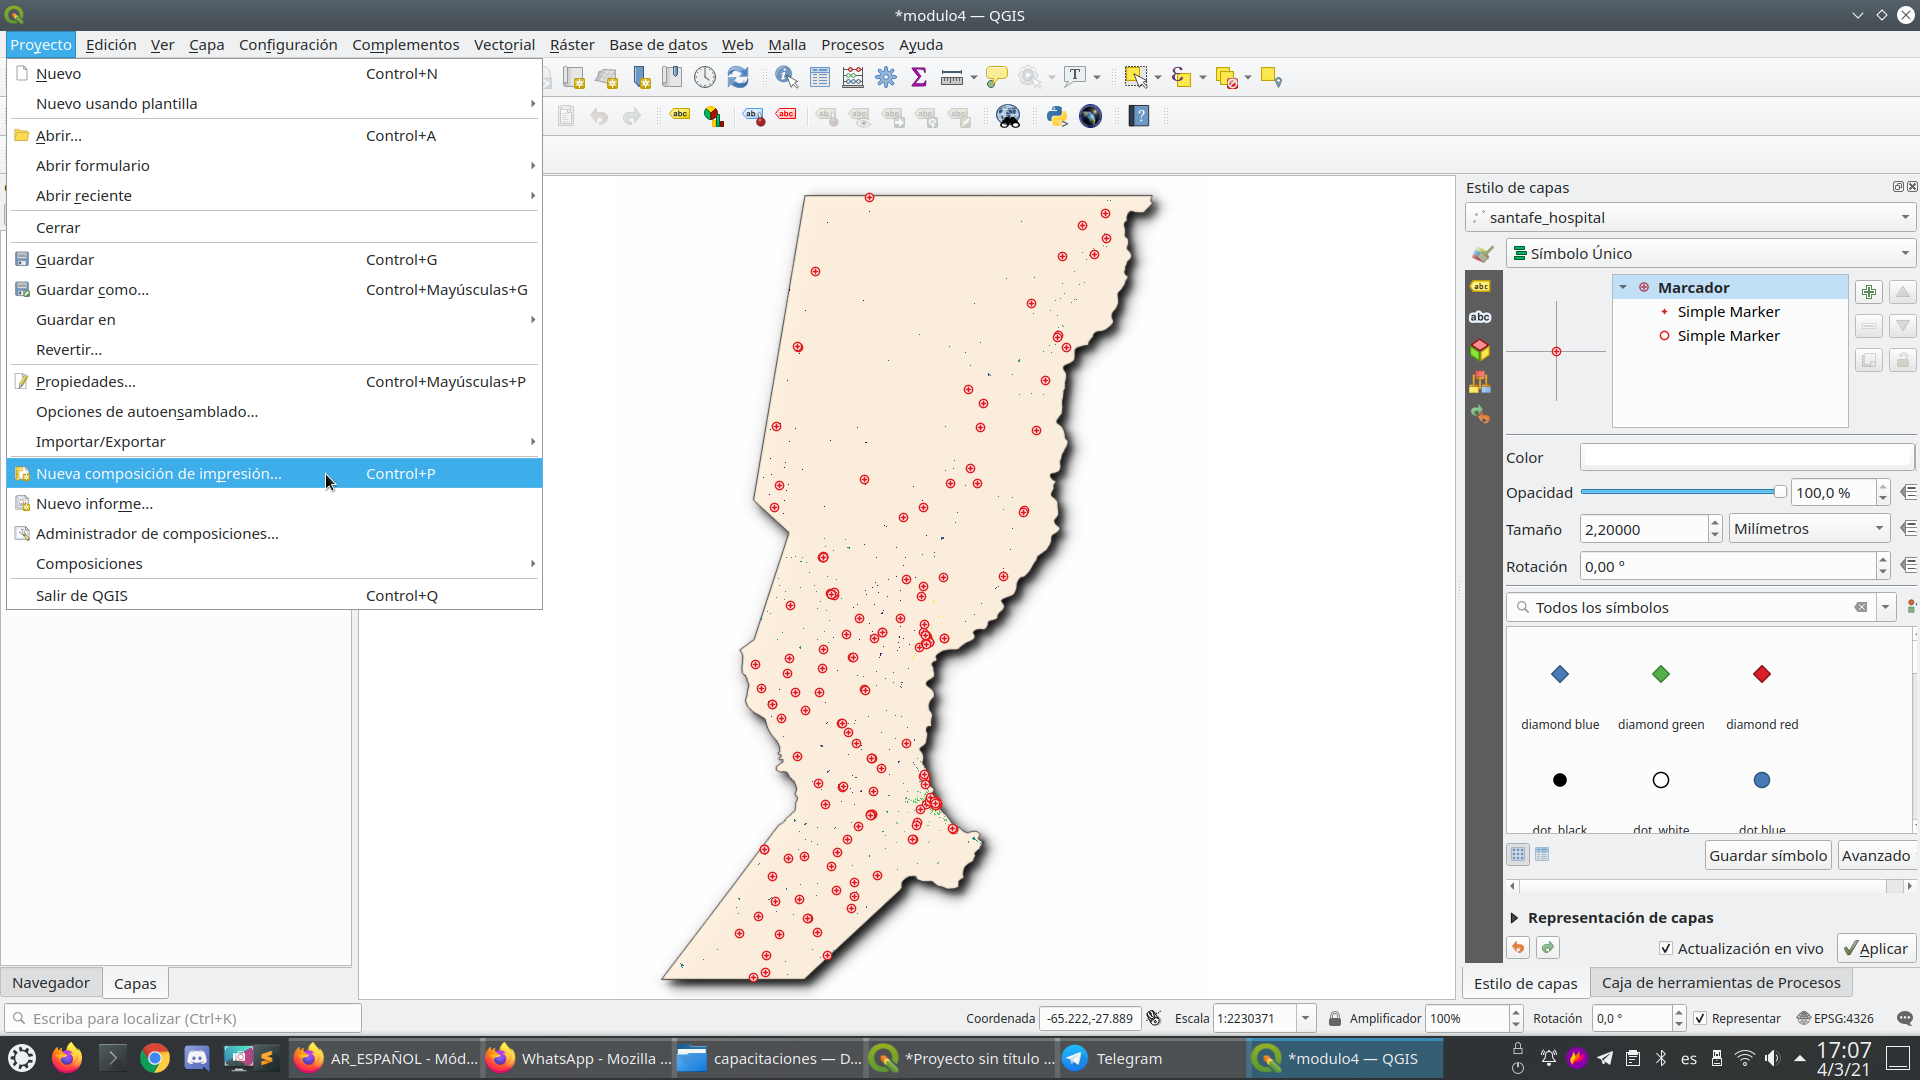1920x1080 pixels.
Task: Open the layer labeling options yellow abc icon
Action: click(x=680, y=116)
